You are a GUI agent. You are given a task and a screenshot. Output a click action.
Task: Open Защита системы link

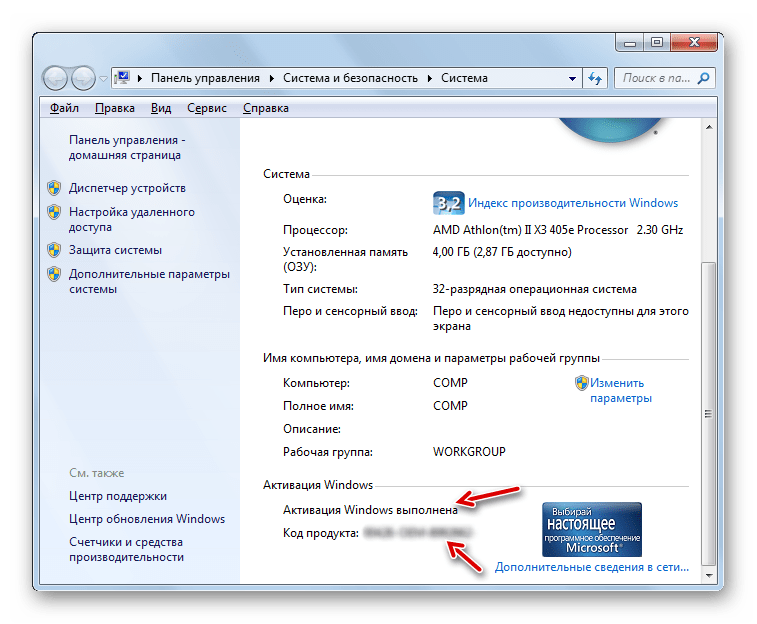[115, 250]
